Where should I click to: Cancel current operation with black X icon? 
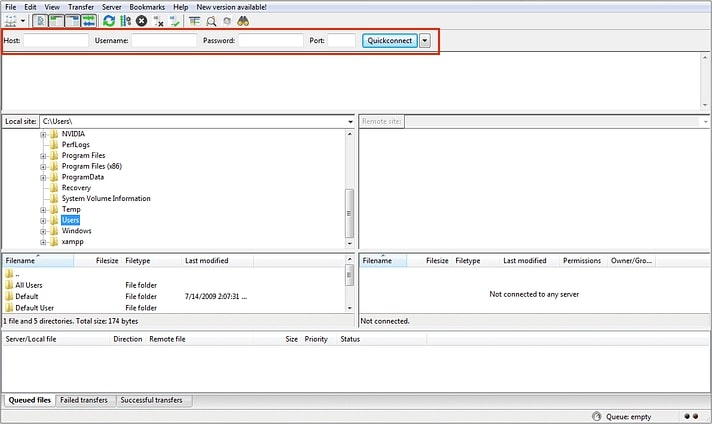[142, 21]
